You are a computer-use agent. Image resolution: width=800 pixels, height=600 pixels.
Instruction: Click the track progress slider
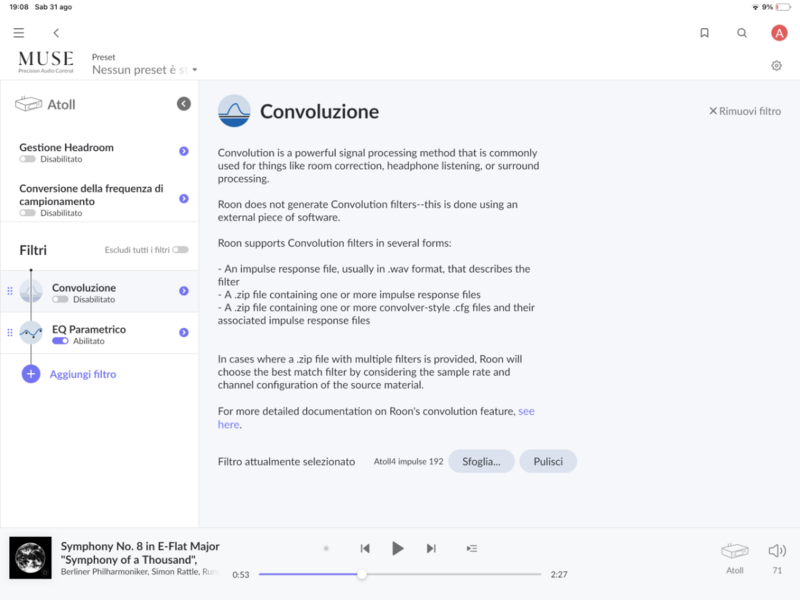(x=400, y=574)
